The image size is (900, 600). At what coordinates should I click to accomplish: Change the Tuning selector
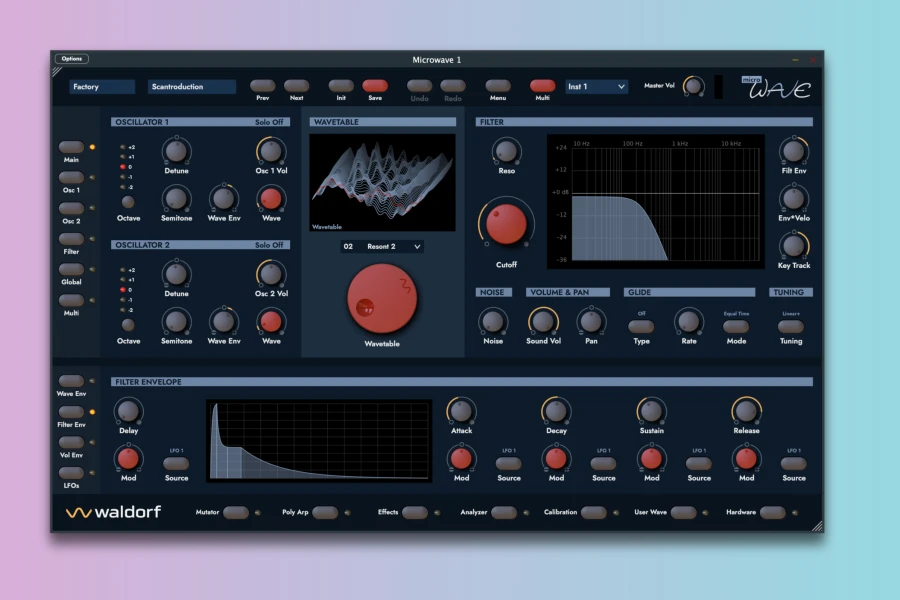click(x=790, y=327)
